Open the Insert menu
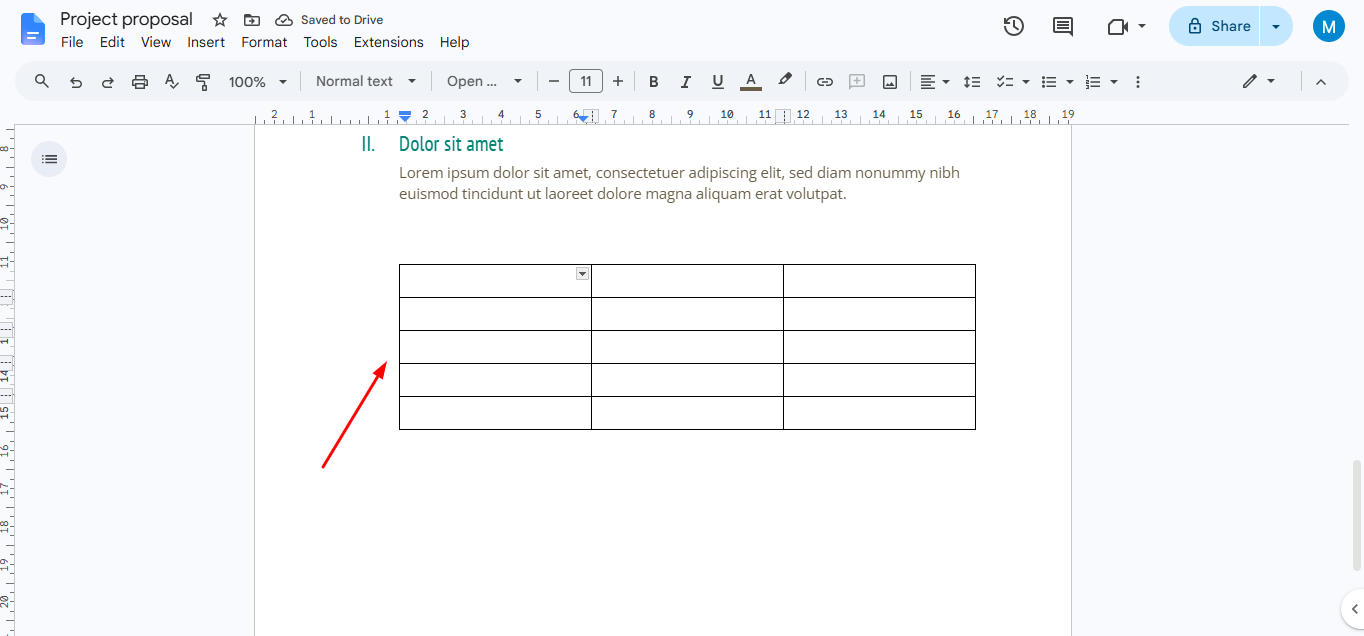Image resolution: width=1364 pixels, height=636 pixels. coord(206,42)
